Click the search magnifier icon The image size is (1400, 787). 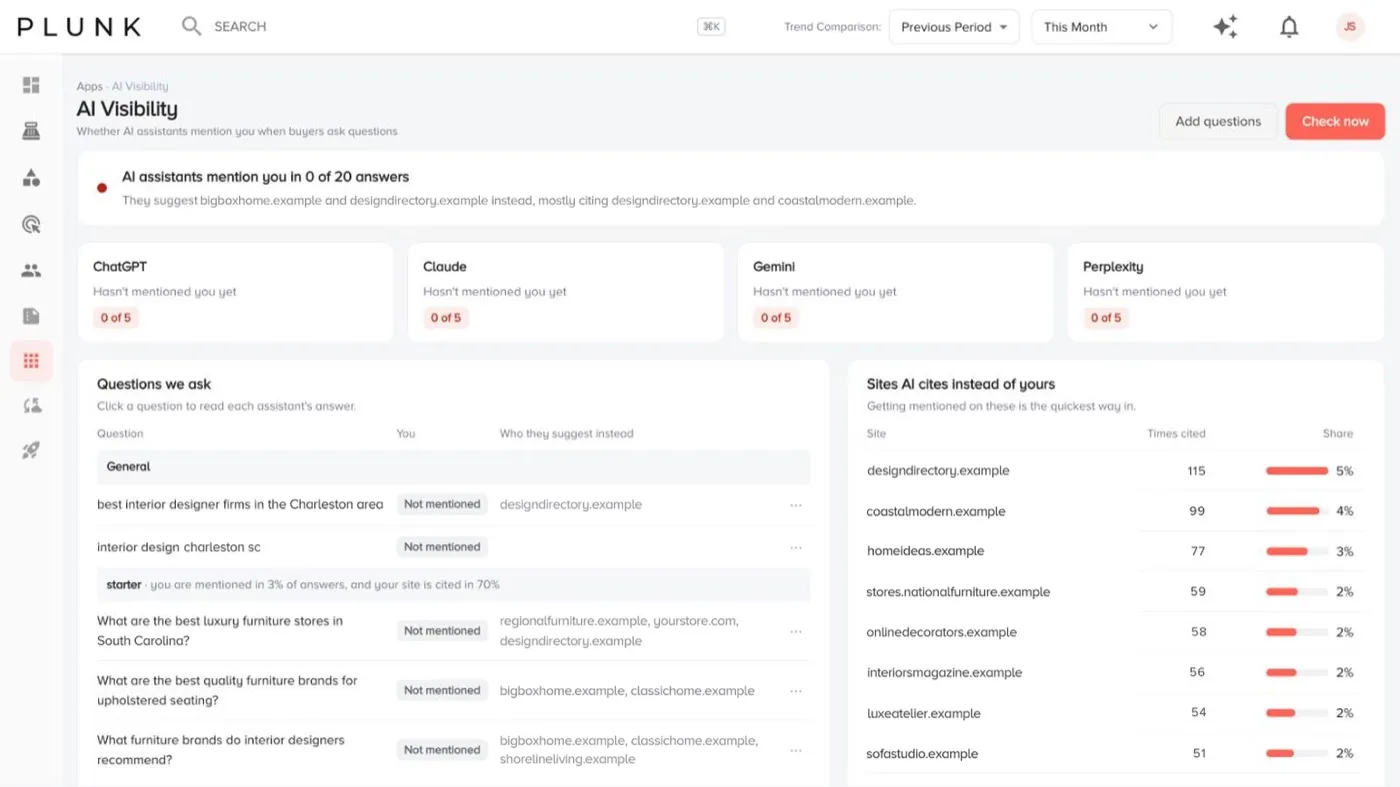[191, 26]
